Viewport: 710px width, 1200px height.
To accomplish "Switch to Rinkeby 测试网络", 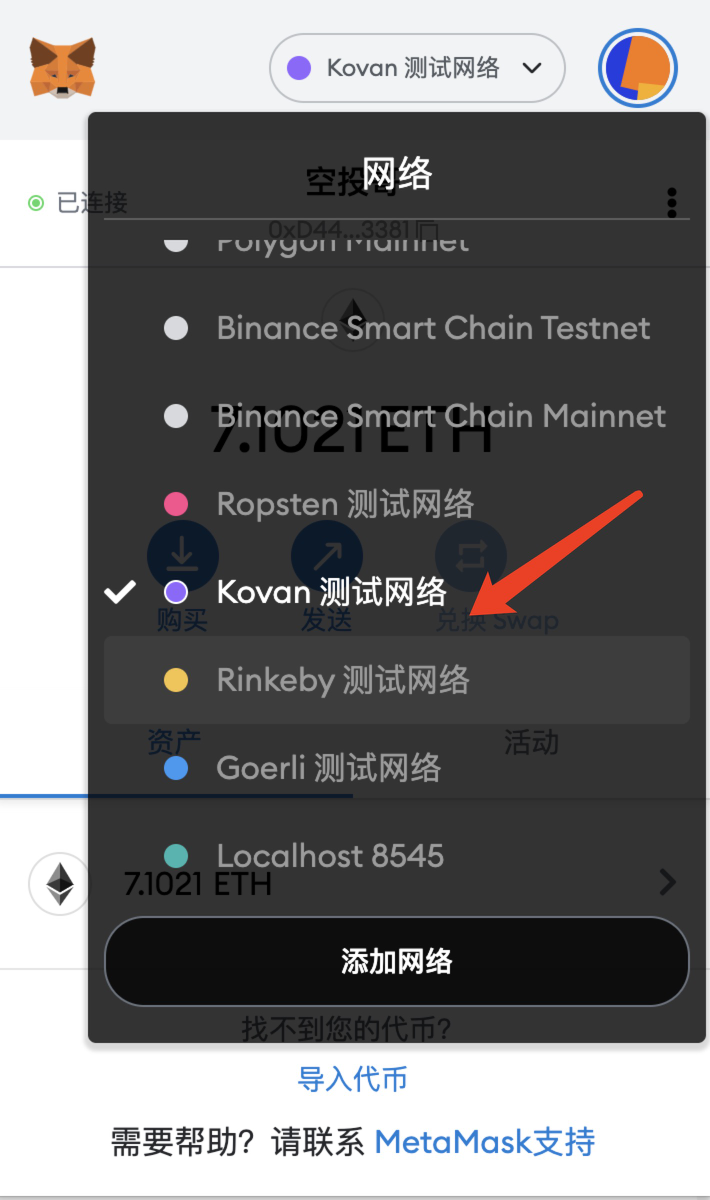I will 342,680.
